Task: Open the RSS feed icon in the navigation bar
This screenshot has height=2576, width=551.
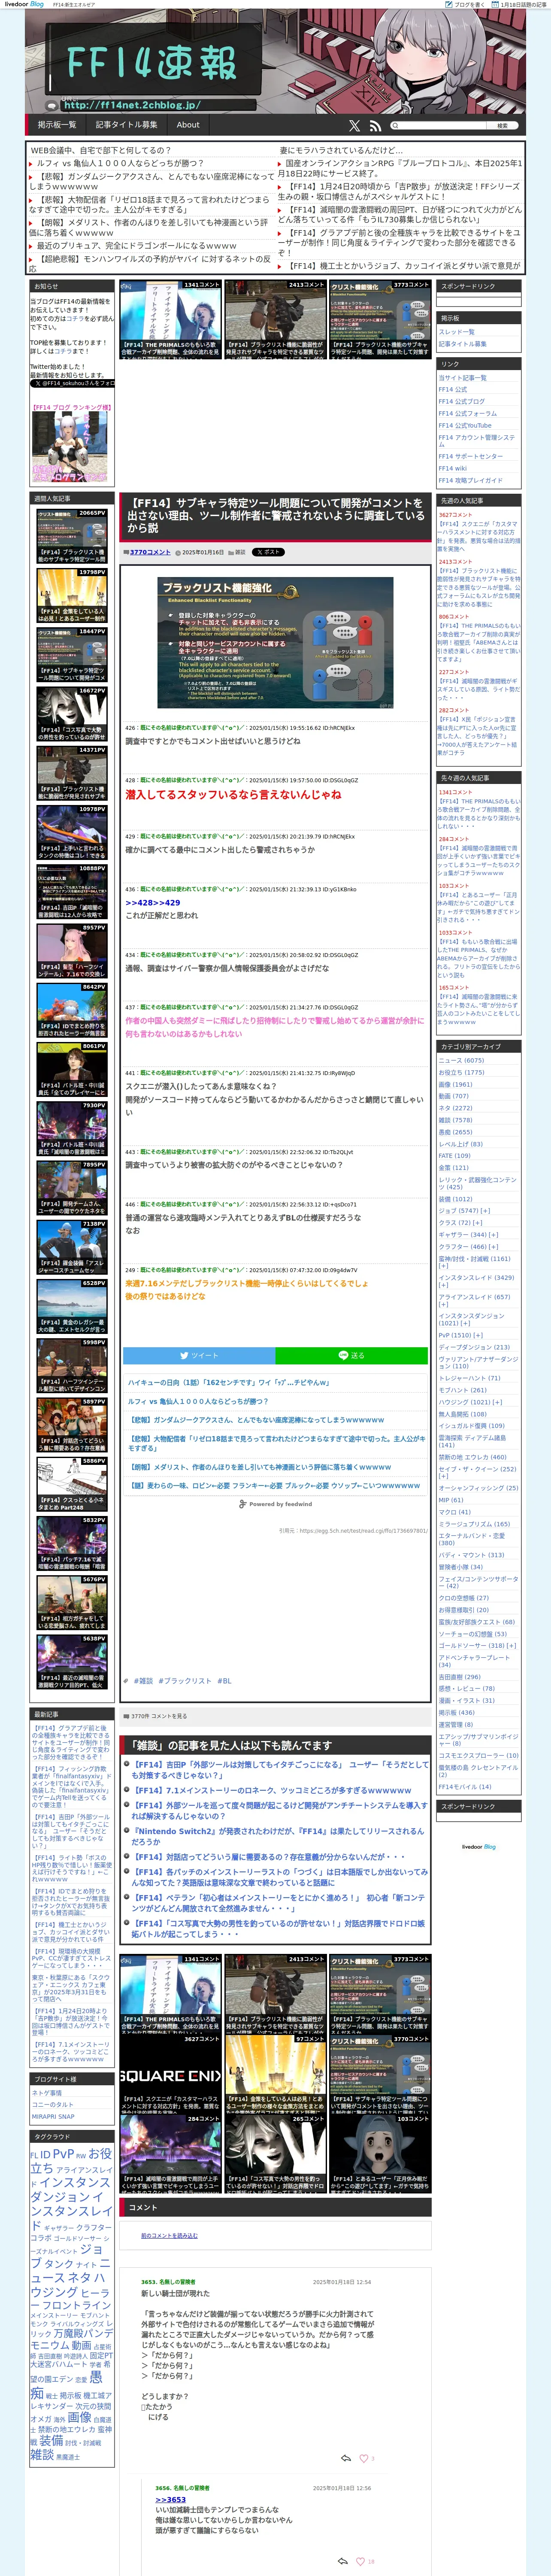Action: (x=375, y=125)
